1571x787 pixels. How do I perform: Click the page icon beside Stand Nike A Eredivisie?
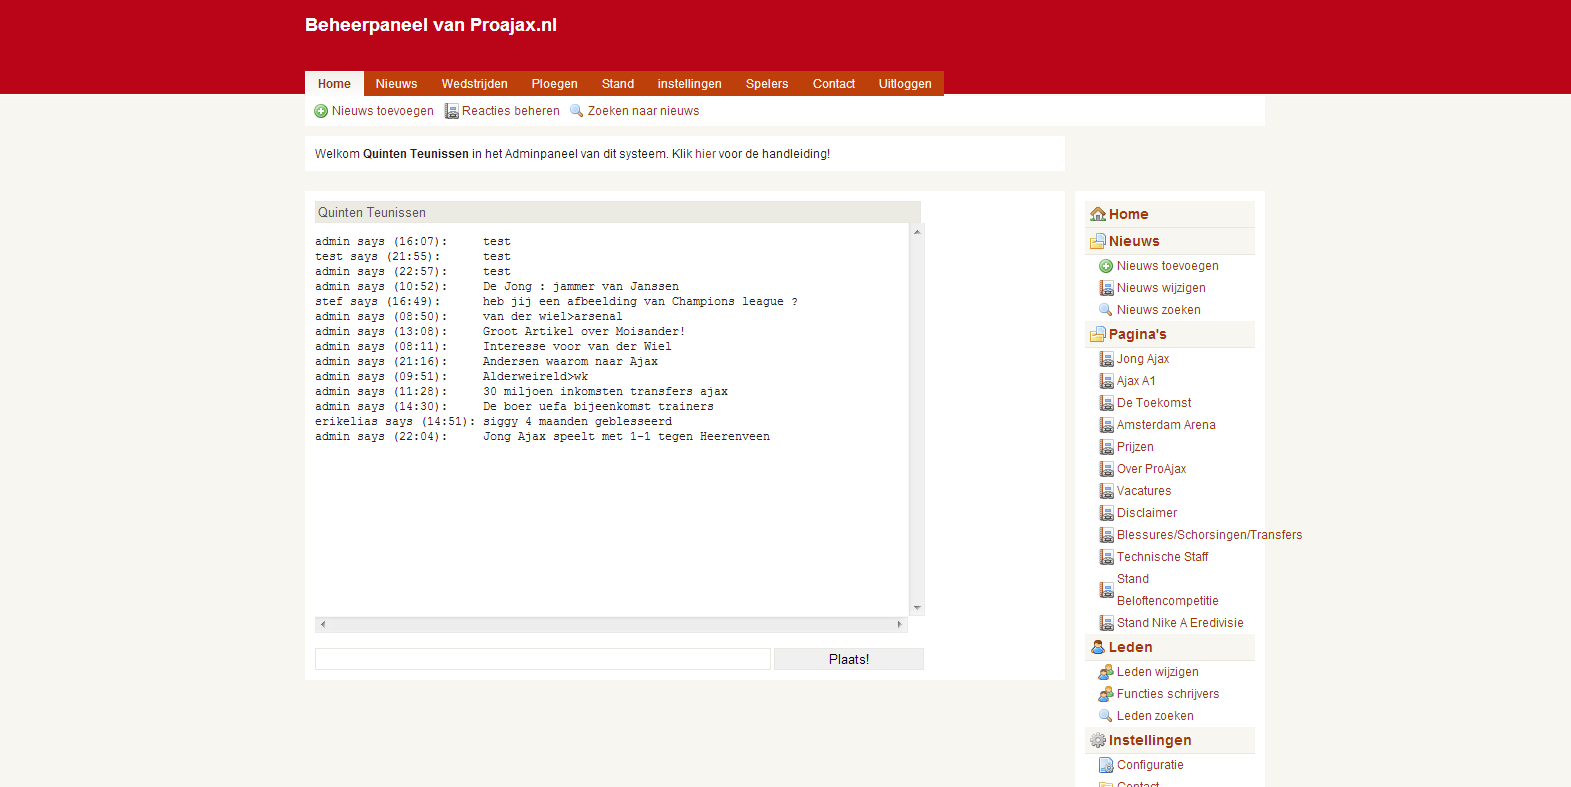pos(1106,623)
